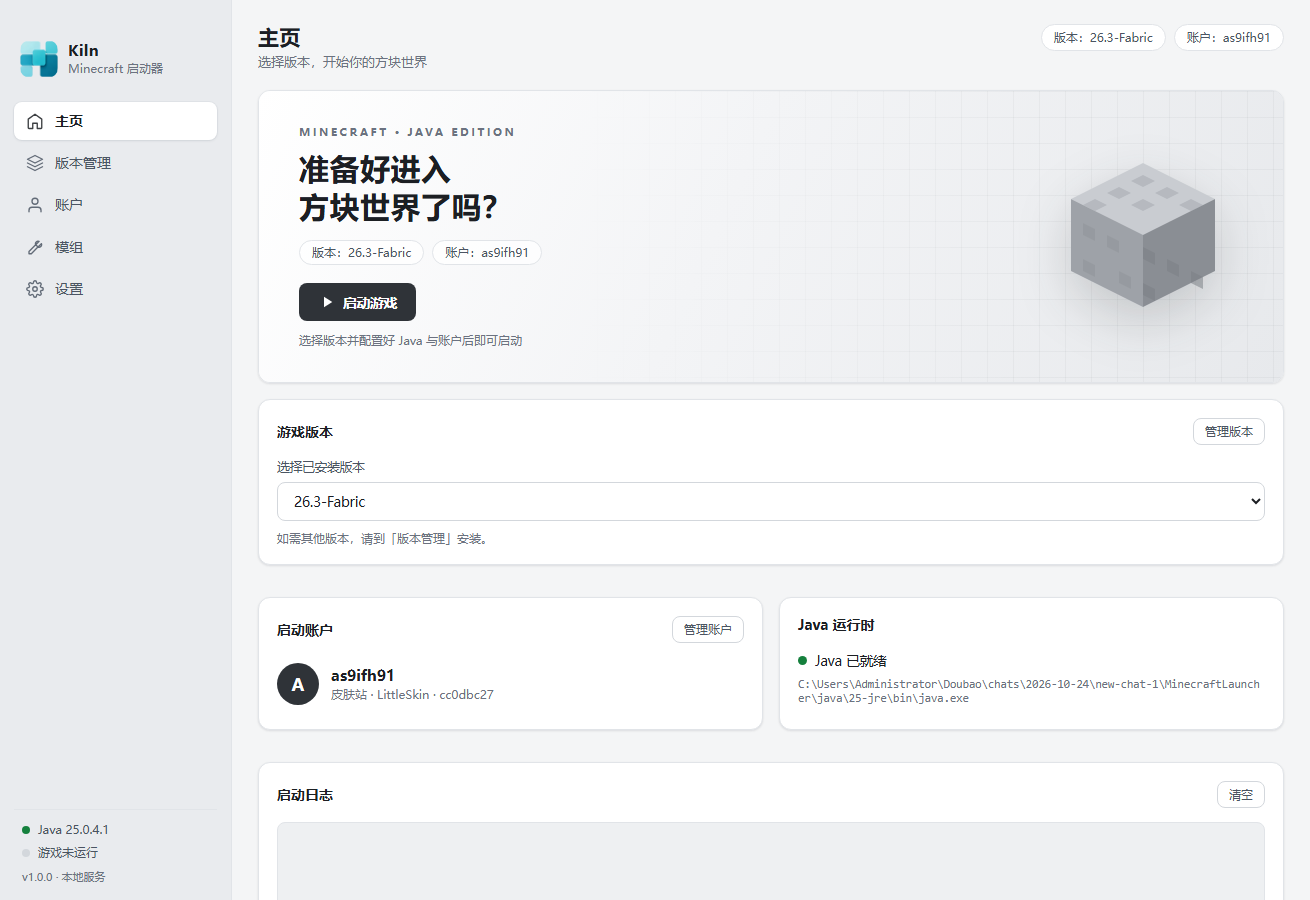Click the 如需其他版本 hint text

(385, 539)
